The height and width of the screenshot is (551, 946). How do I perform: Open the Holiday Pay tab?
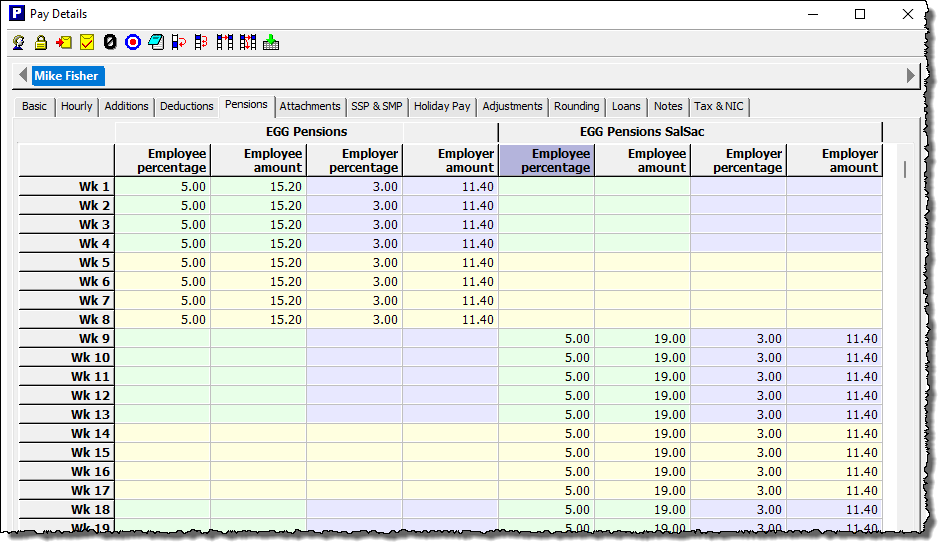(442, 106)
